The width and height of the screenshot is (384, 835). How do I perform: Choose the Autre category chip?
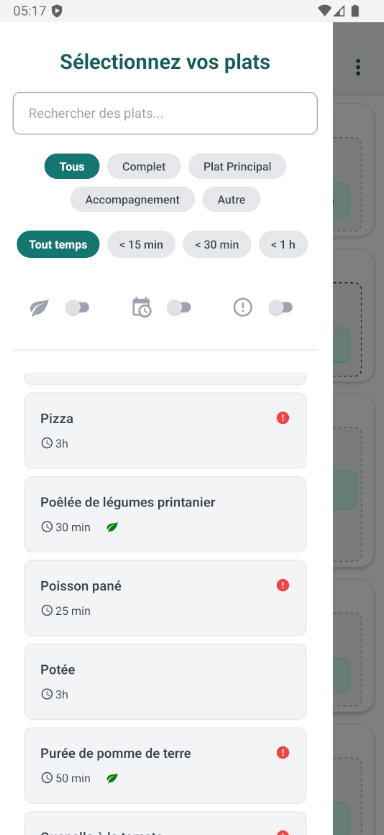click(x=231, y=200)
